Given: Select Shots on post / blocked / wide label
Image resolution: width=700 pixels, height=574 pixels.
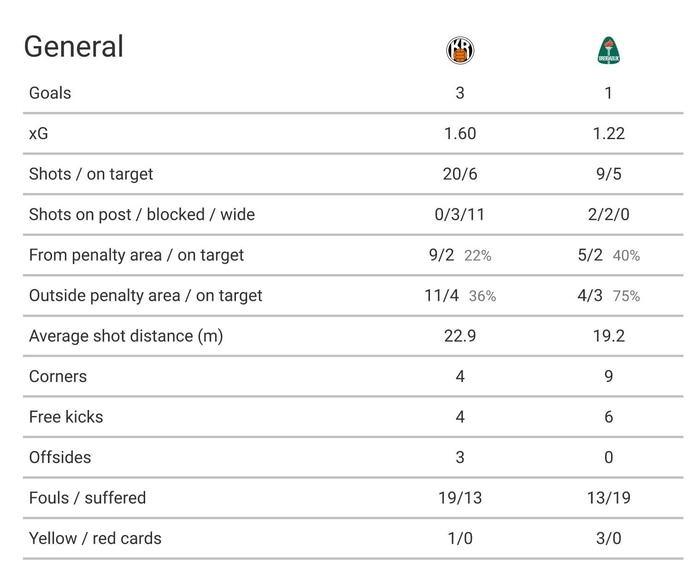Looking at the screenshot, I should [x=142, y=215].
